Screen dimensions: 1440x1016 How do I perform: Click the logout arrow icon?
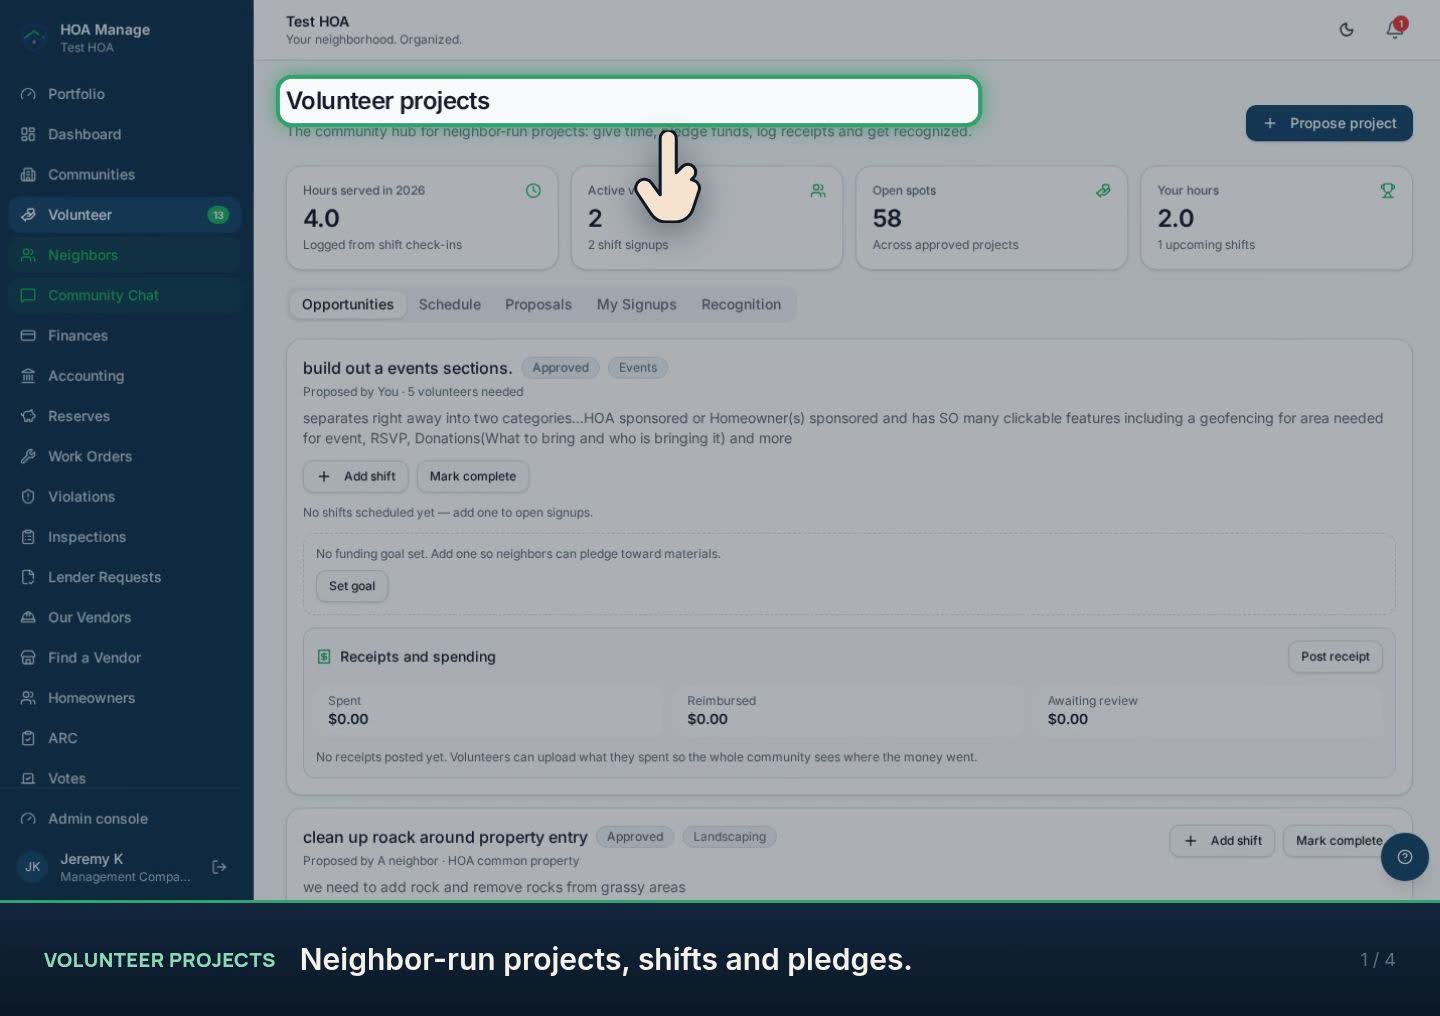click(219, 867)
